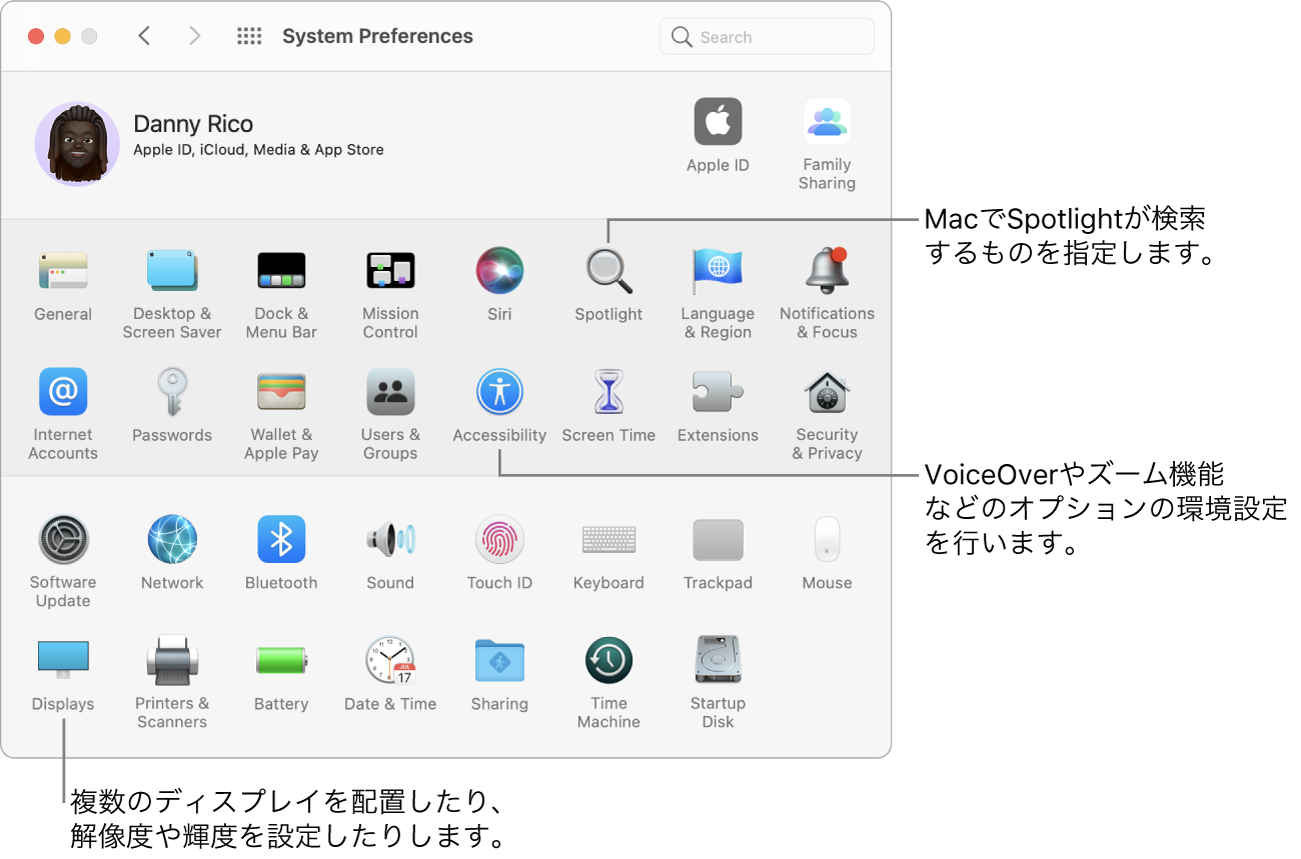Open the Apple ID pane
1301x859 pixels.
tap(717, 121)
